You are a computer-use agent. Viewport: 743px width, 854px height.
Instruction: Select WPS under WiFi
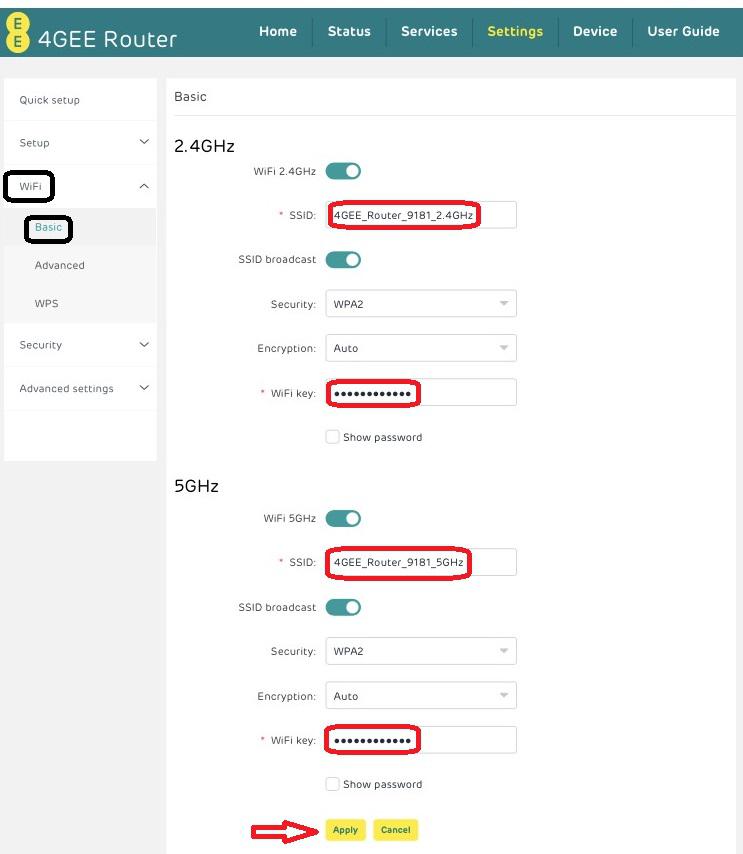pyautogui.click(x=46, y=303)
